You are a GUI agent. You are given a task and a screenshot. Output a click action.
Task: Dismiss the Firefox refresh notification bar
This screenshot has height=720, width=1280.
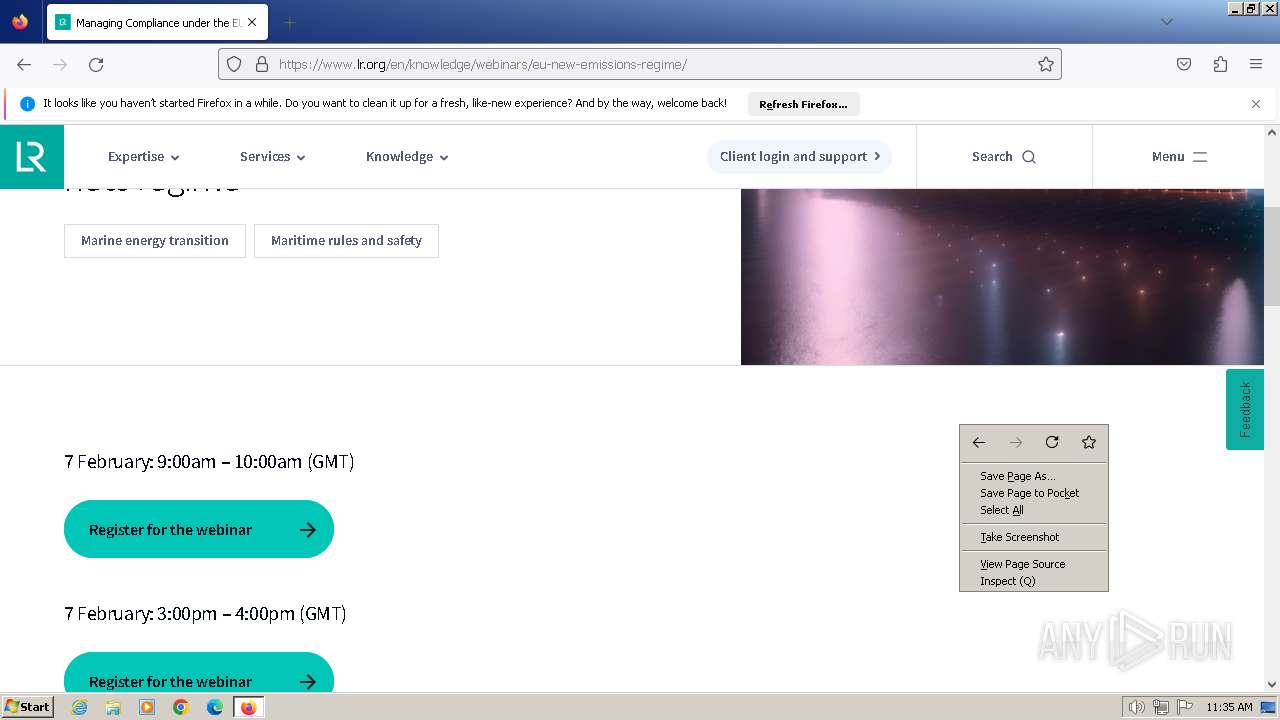[1256, 104]
